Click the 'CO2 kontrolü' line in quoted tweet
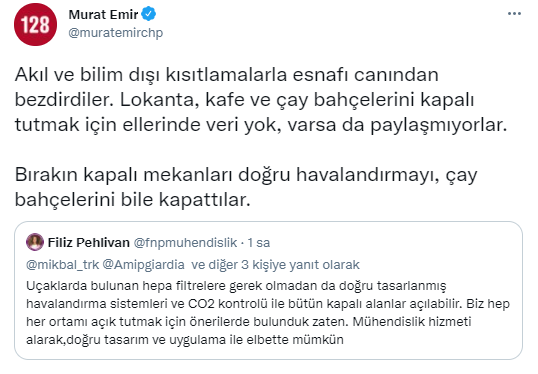The image size is (538, 374). [x=268, y=304]
